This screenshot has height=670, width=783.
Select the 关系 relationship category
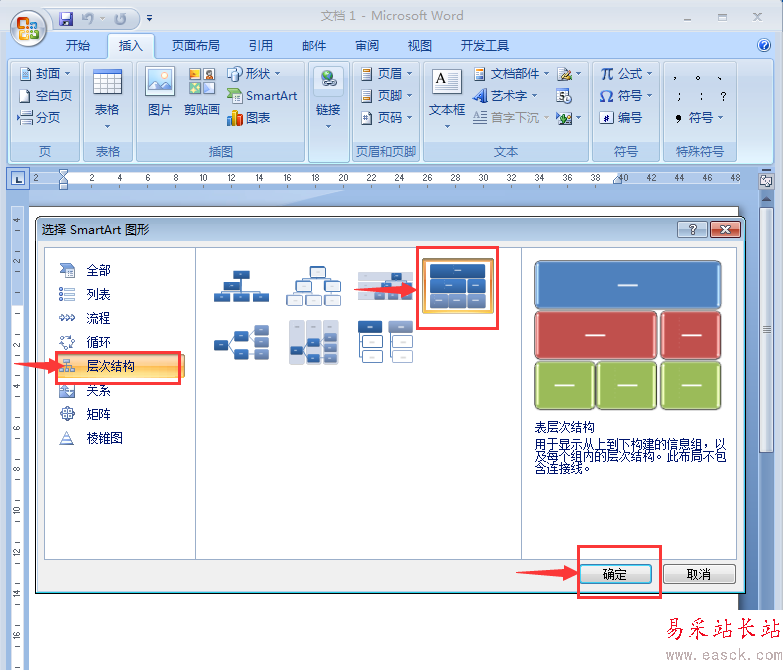coord(98,390)
